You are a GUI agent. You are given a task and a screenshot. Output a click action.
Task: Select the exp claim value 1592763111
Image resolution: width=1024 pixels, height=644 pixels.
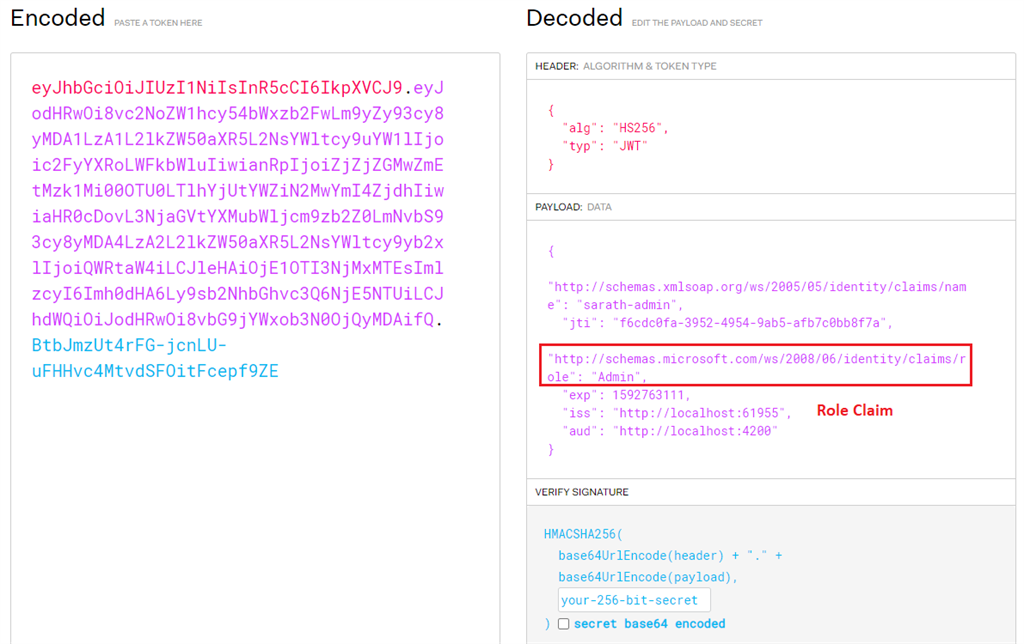coord(652,394)
